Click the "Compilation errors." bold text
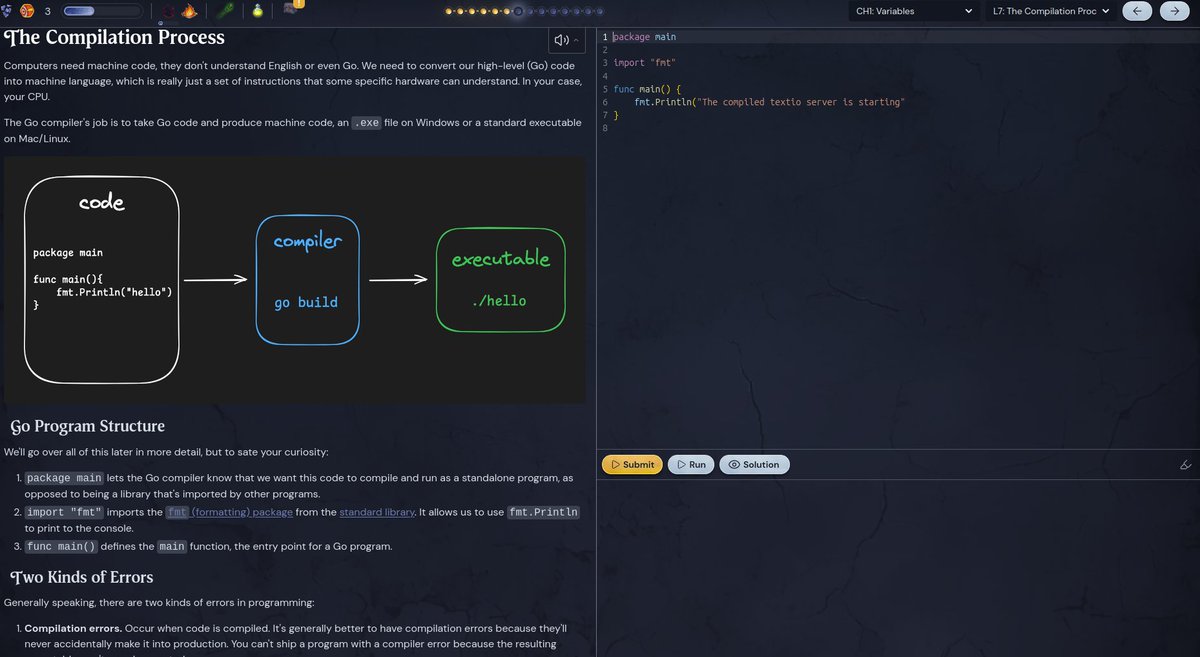Image resolution: width=1200 pixels, height=657 pixels. click(x=71, y=628)
